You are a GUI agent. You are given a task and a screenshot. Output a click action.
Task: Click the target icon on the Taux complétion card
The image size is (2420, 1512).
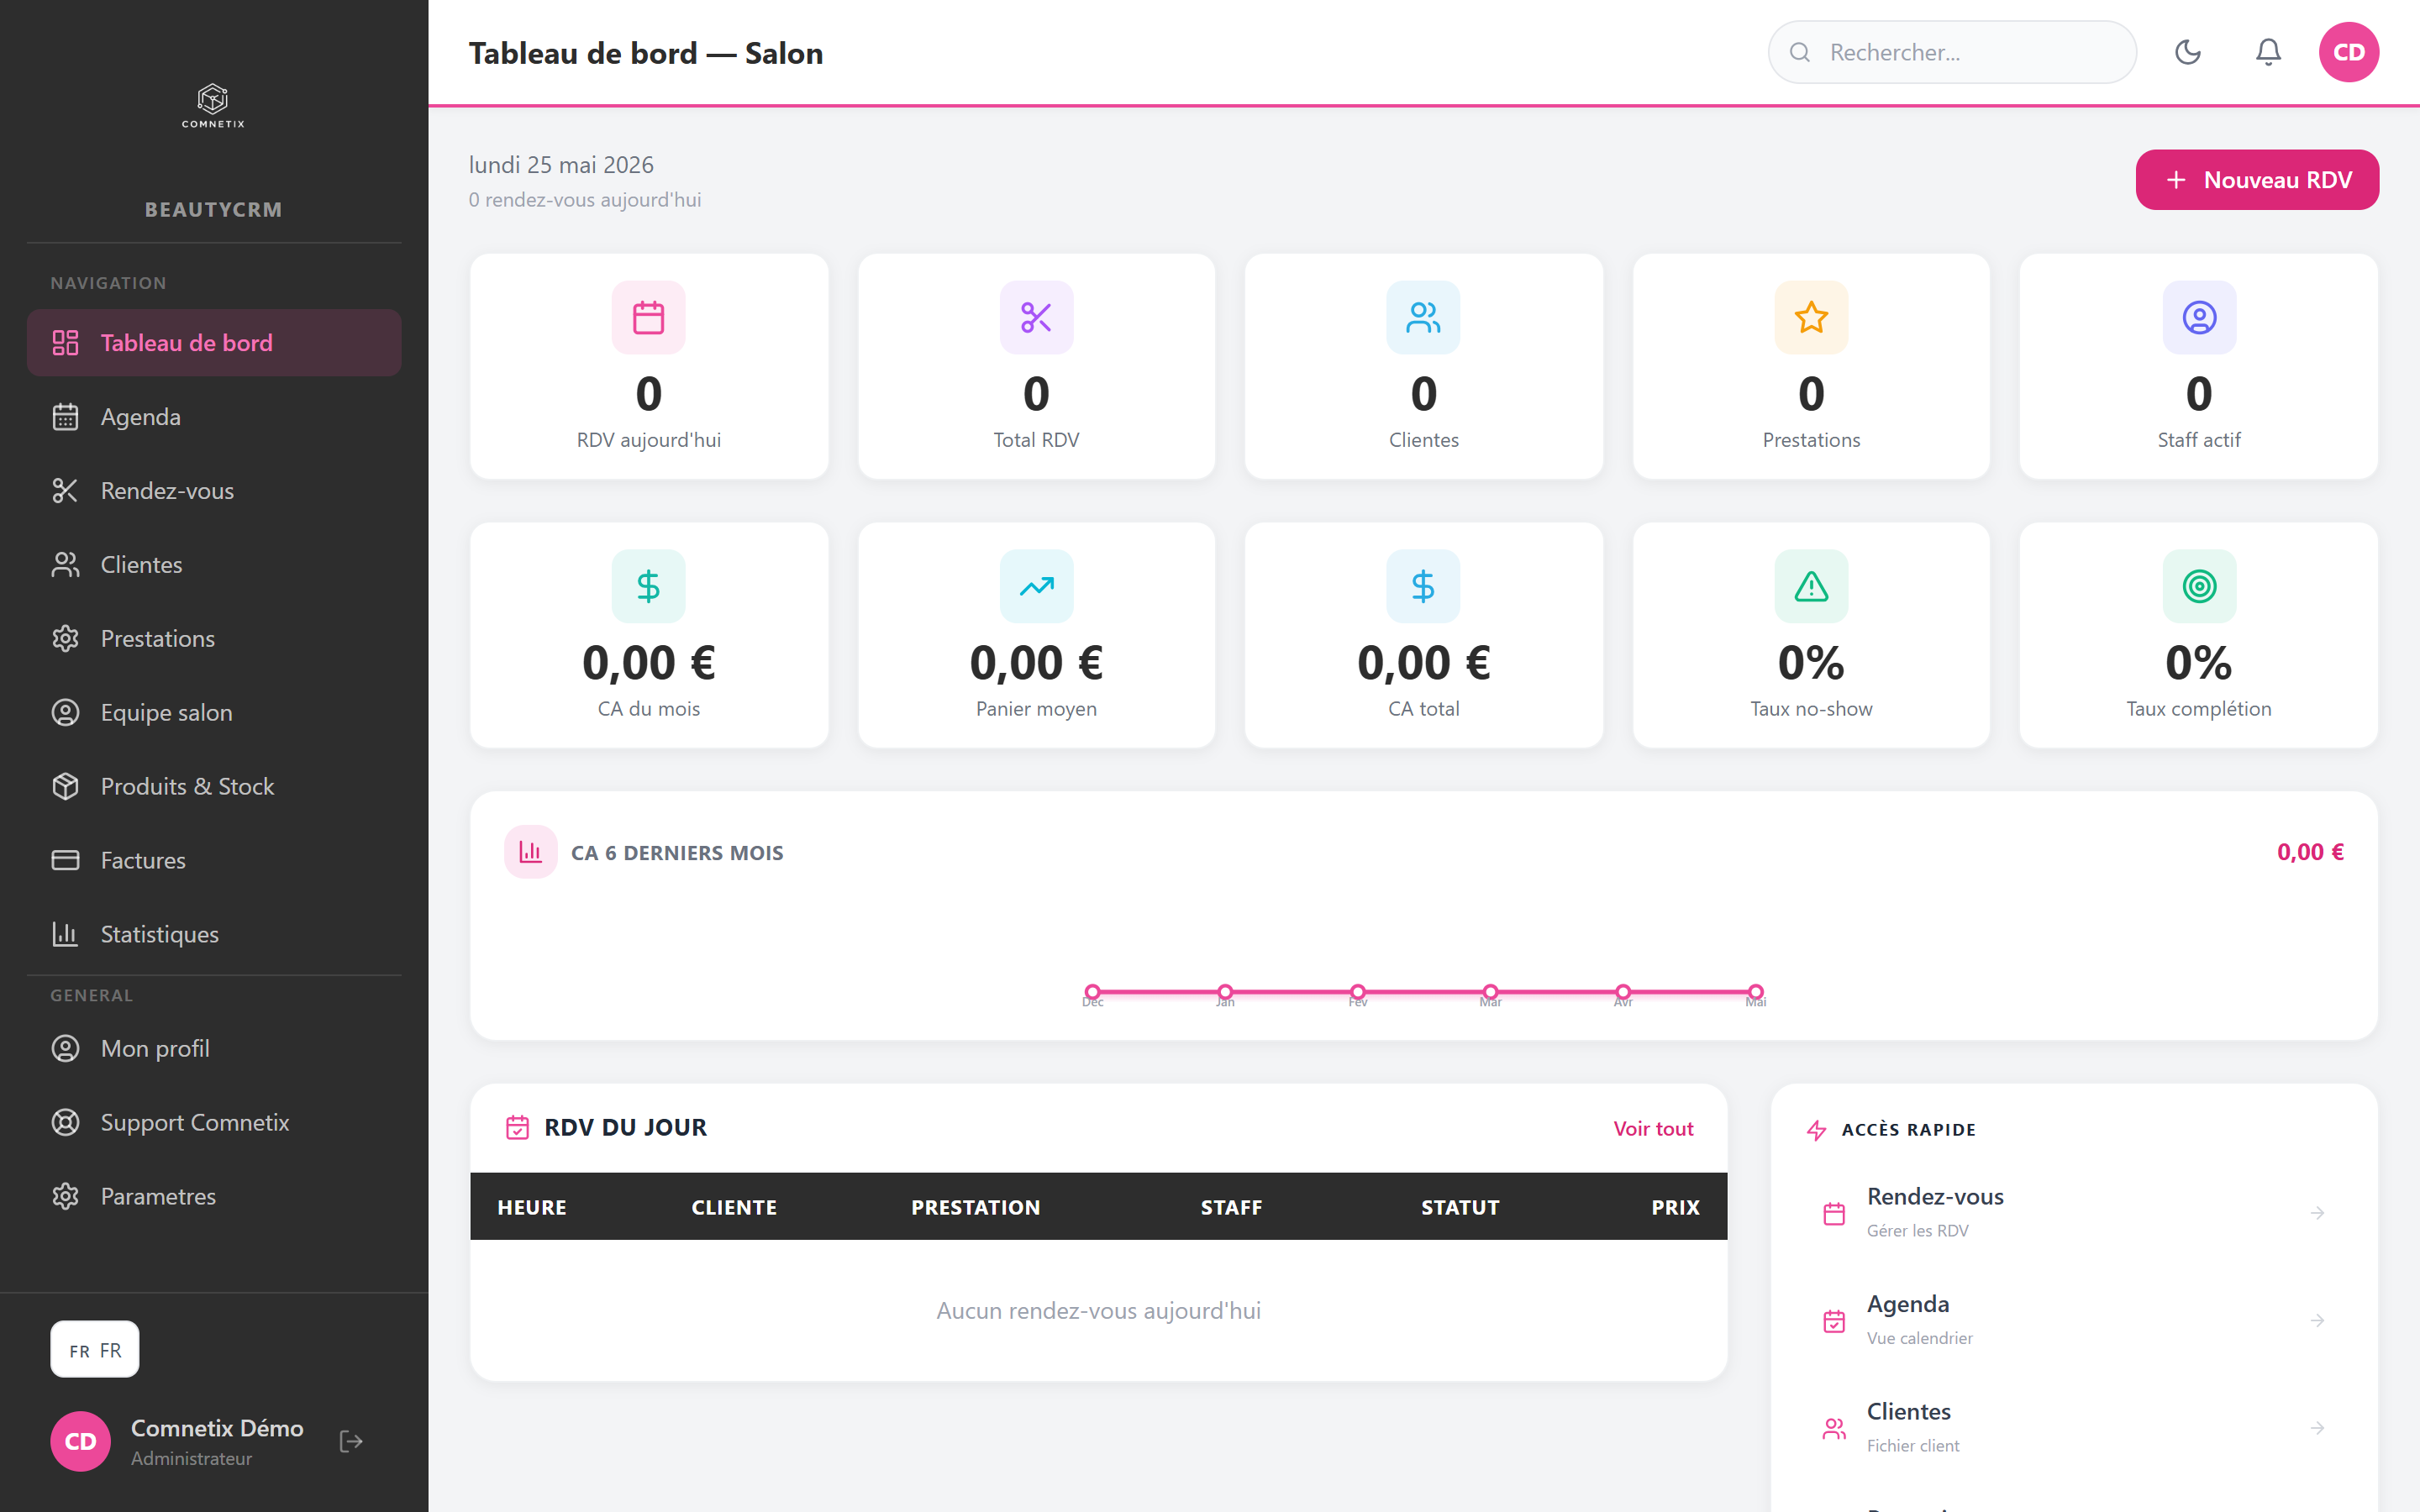[2199, 586]
